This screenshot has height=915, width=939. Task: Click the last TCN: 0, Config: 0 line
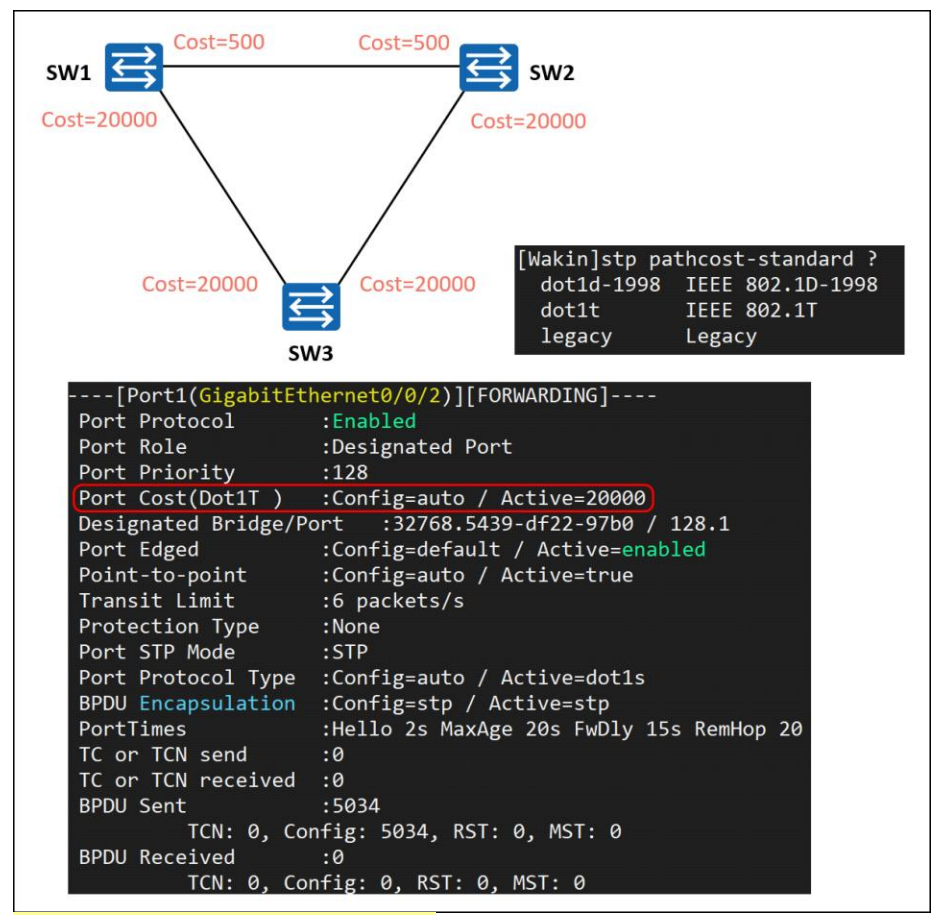point(386,883)
